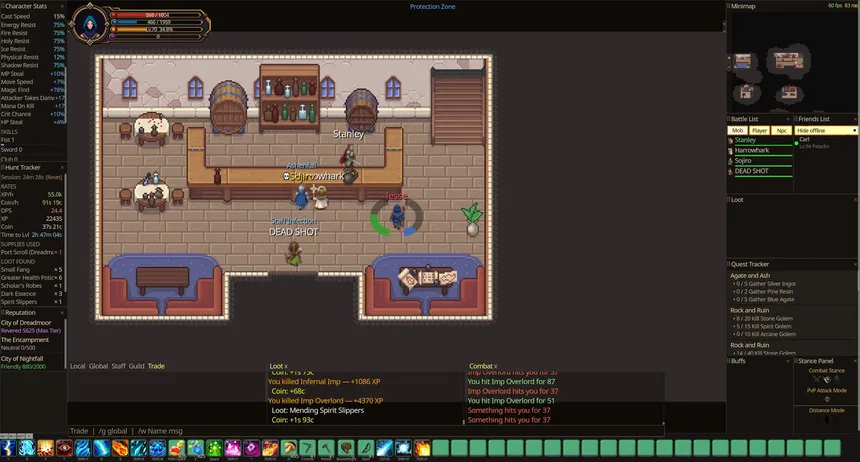Select the Trade chat tab
Viewport: 860px width, 462px height.
pyautogui.click(x=156, y=366)
